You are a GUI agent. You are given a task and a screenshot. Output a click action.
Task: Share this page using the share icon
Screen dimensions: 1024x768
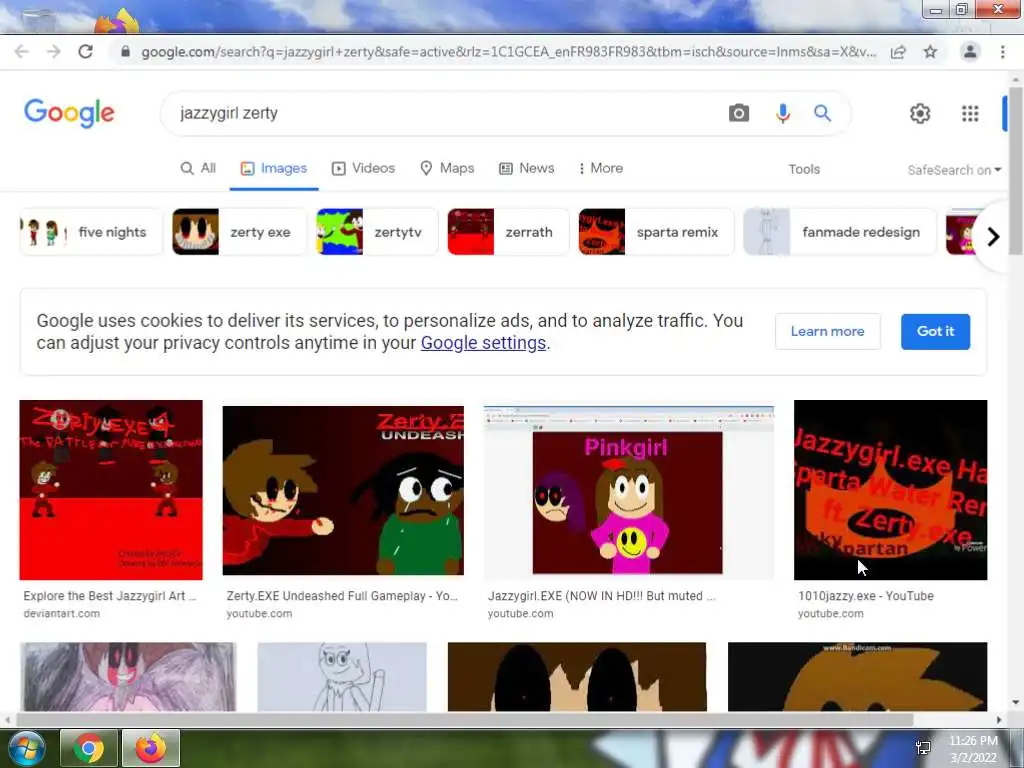(x=898, y=52)
